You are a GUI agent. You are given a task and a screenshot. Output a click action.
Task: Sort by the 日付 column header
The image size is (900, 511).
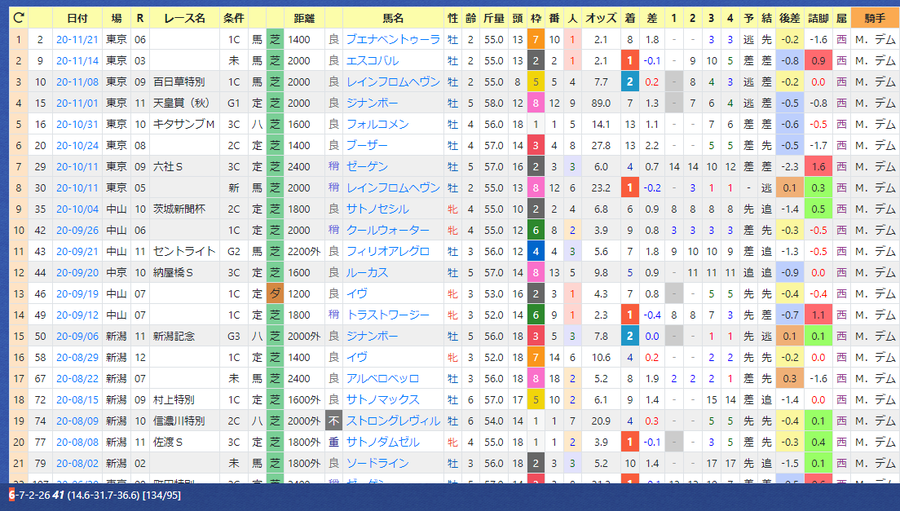pyautogui.click(x=77, y=18)
